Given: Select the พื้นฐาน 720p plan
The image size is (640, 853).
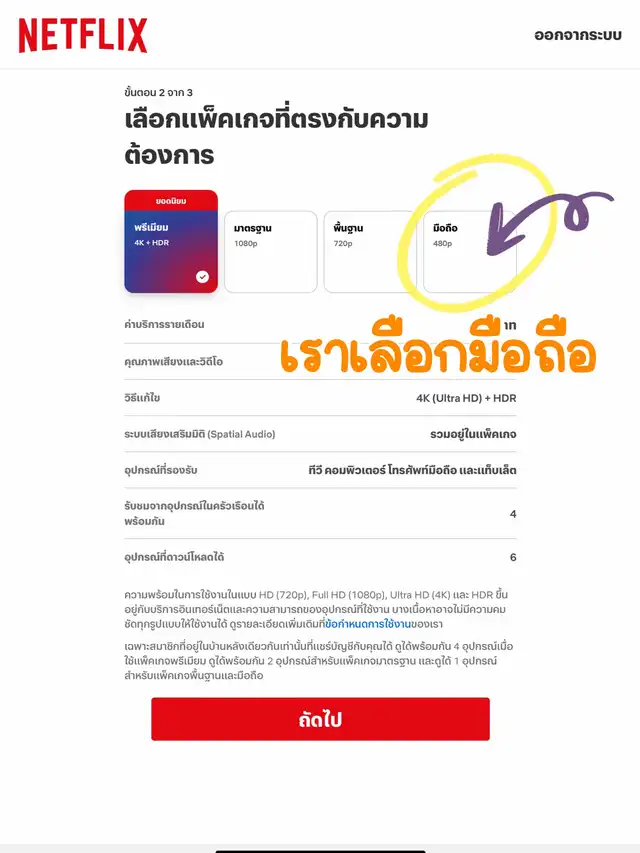Looking at the screenshot, I should [370, 252].
